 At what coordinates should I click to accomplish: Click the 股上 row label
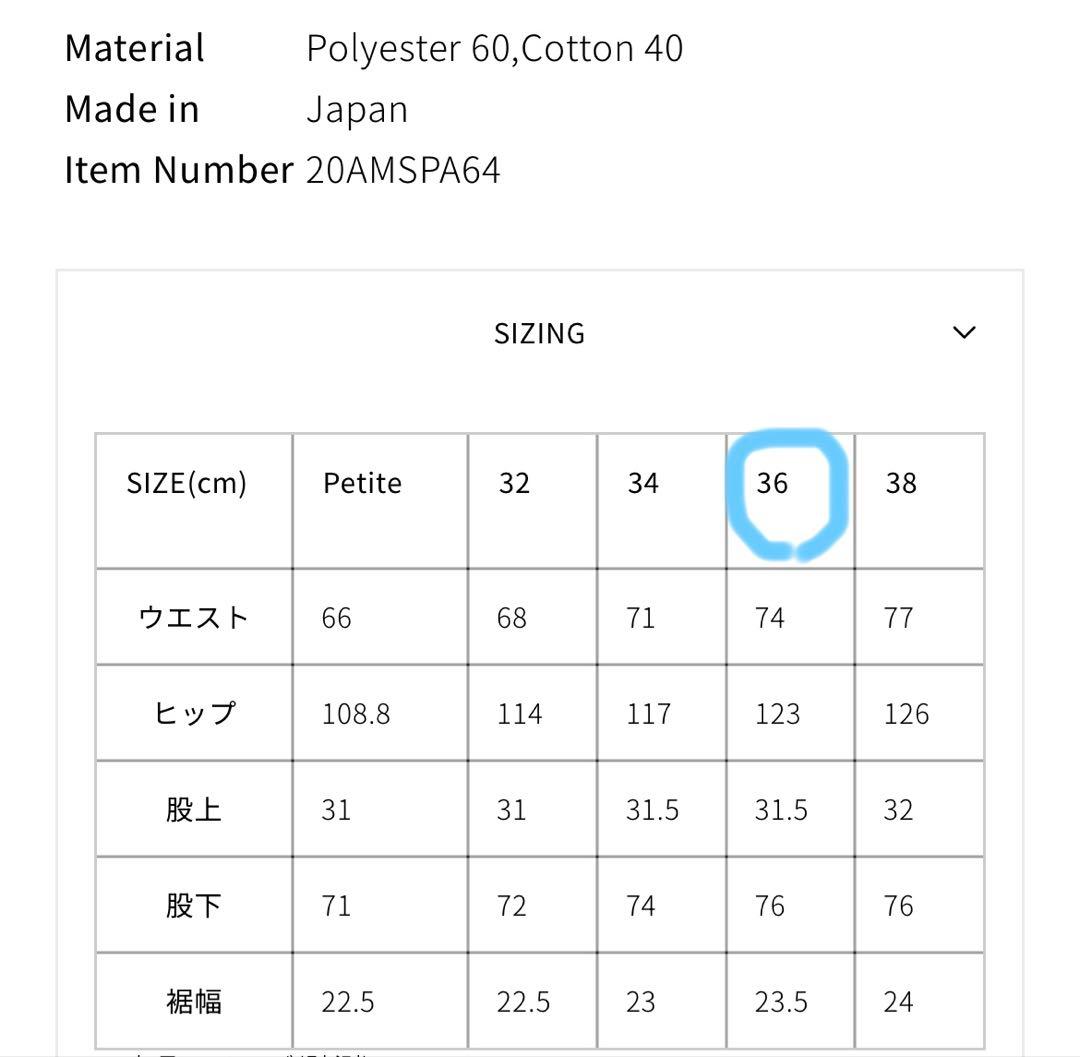[x=192, y=809]
